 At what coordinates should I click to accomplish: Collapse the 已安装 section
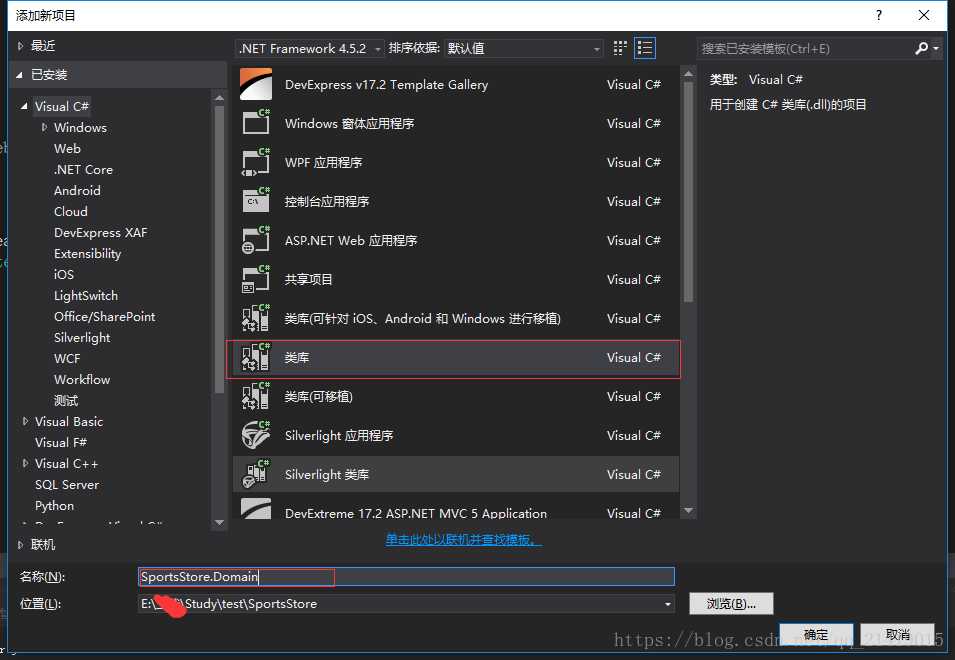coord(20,75)
